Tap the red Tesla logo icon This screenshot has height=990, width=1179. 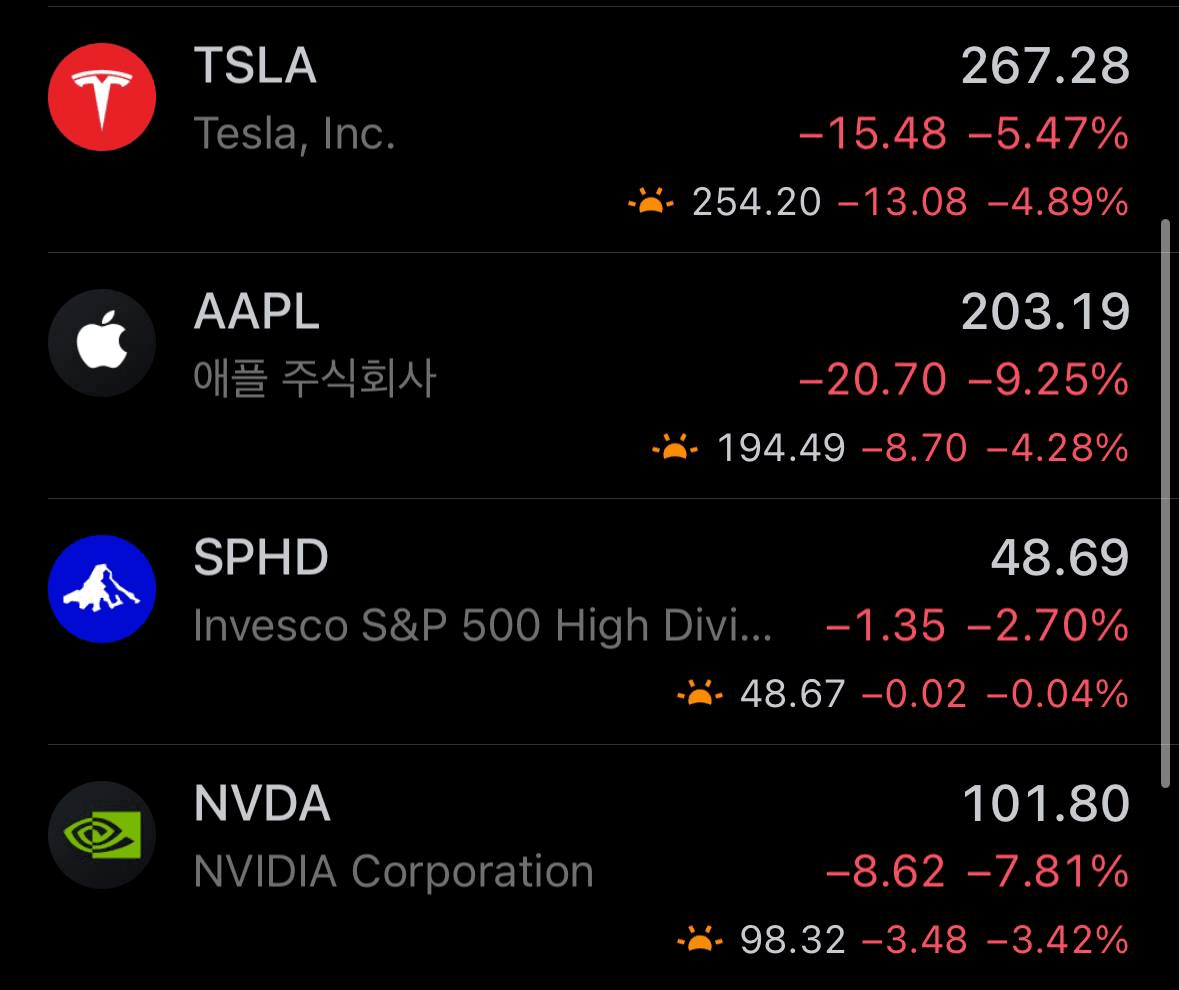tap(102, 97)
